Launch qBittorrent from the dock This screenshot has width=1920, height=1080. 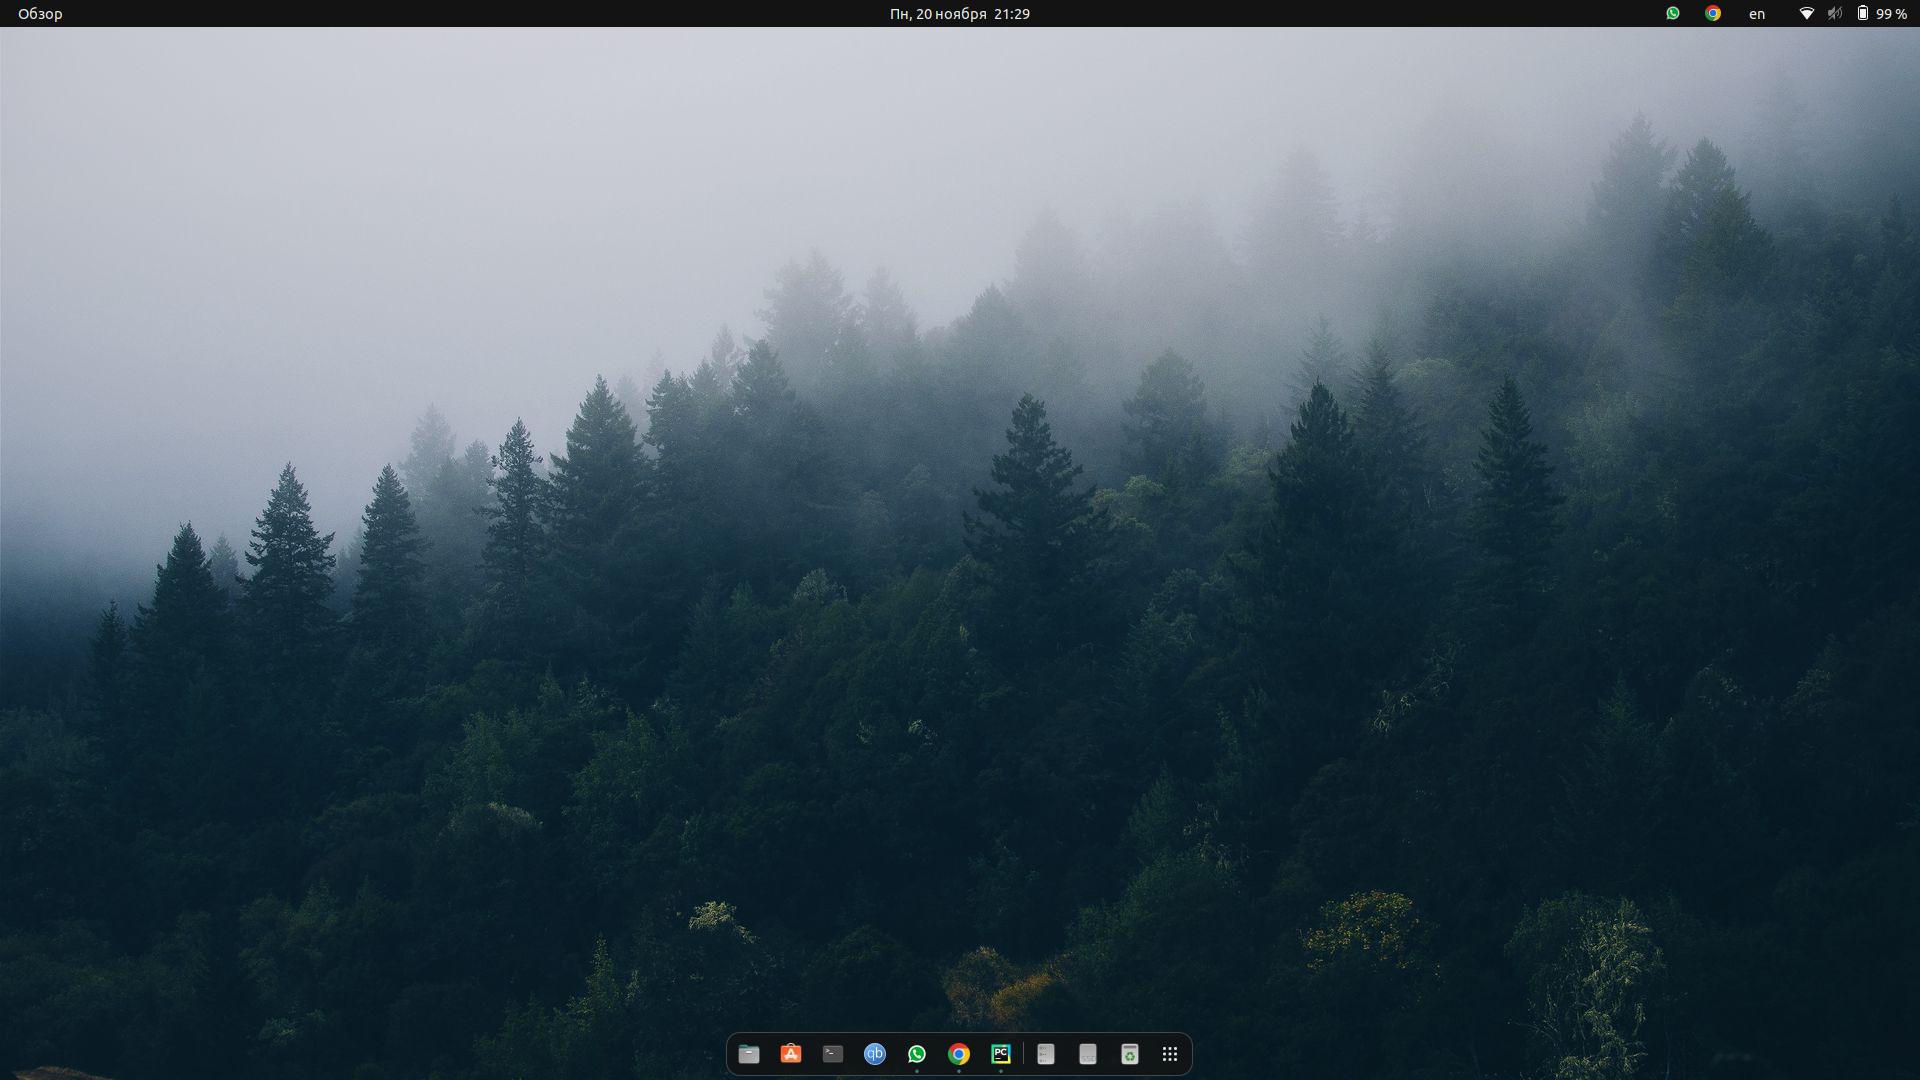875,1054
